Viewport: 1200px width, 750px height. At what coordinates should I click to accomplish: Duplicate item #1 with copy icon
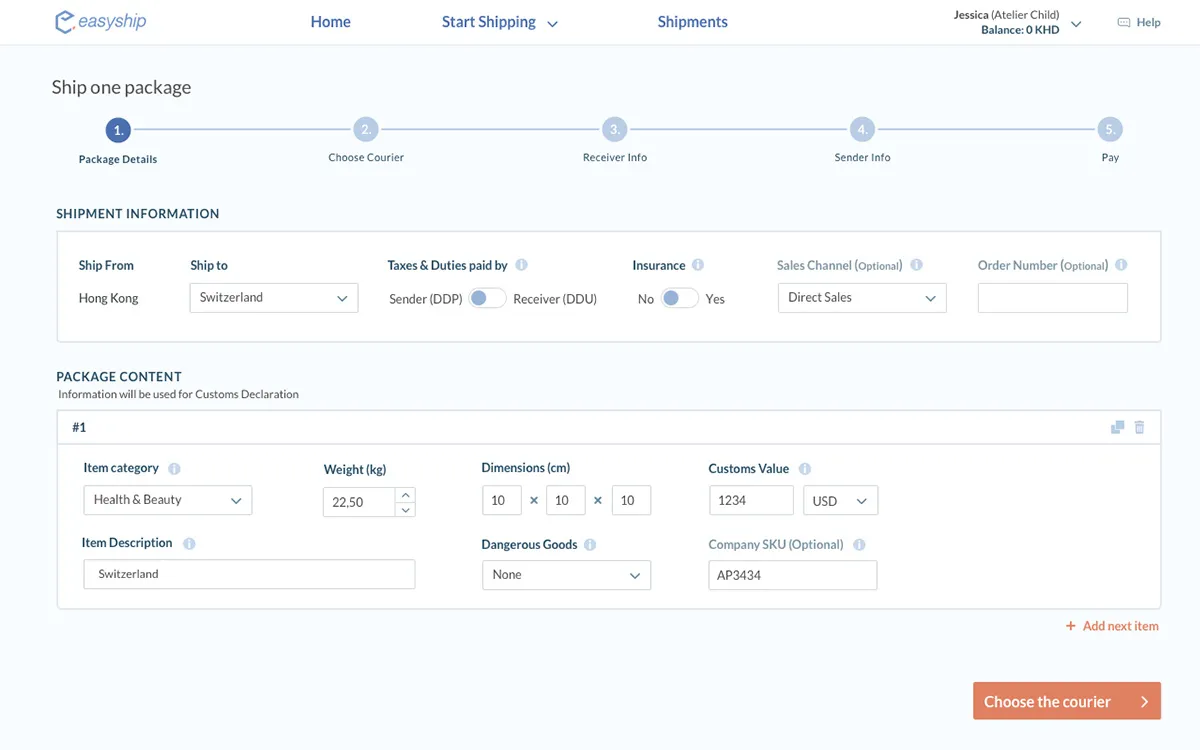click(1117, 427)
